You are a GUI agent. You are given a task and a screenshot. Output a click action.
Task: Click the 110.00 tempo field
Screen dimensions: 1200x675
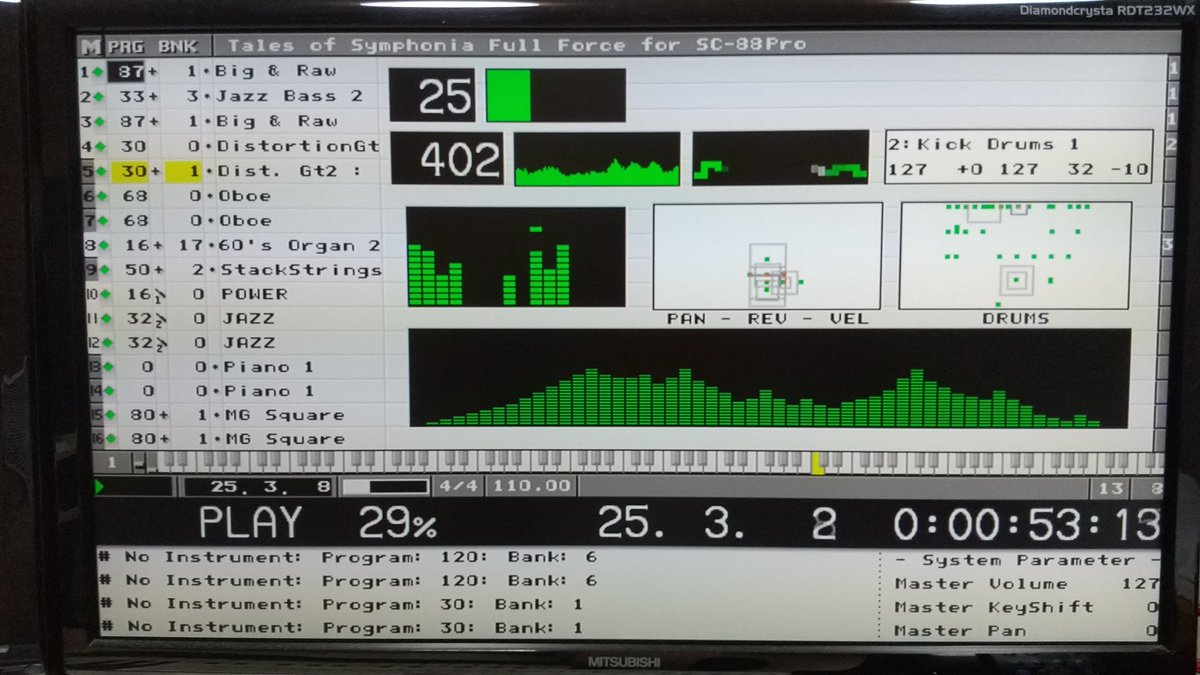click(531, 487)
